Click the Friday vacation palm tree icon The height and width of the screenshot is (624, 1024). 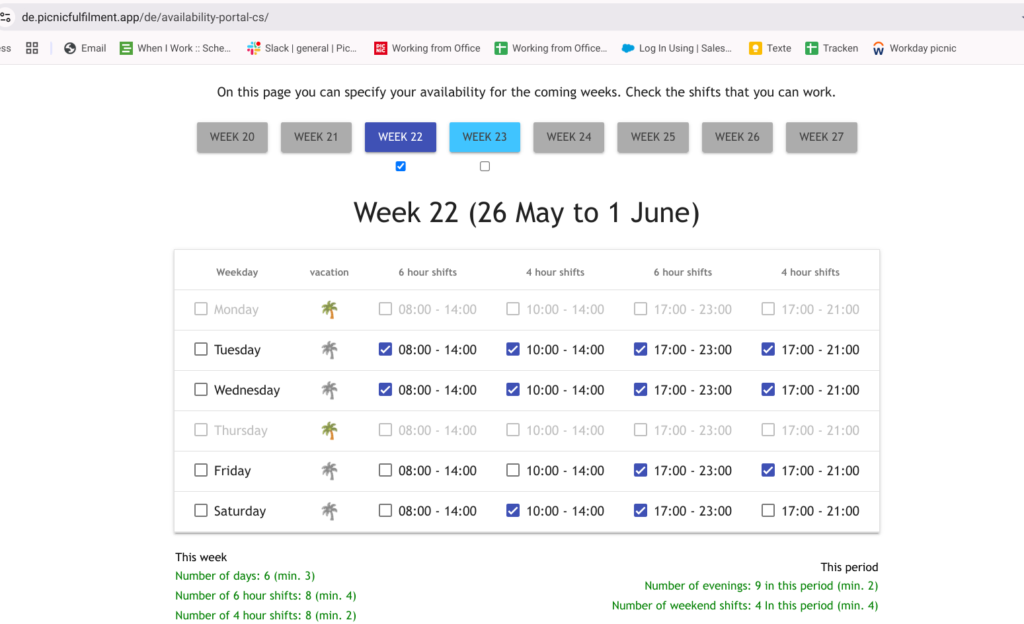click(x=329, y=470)
